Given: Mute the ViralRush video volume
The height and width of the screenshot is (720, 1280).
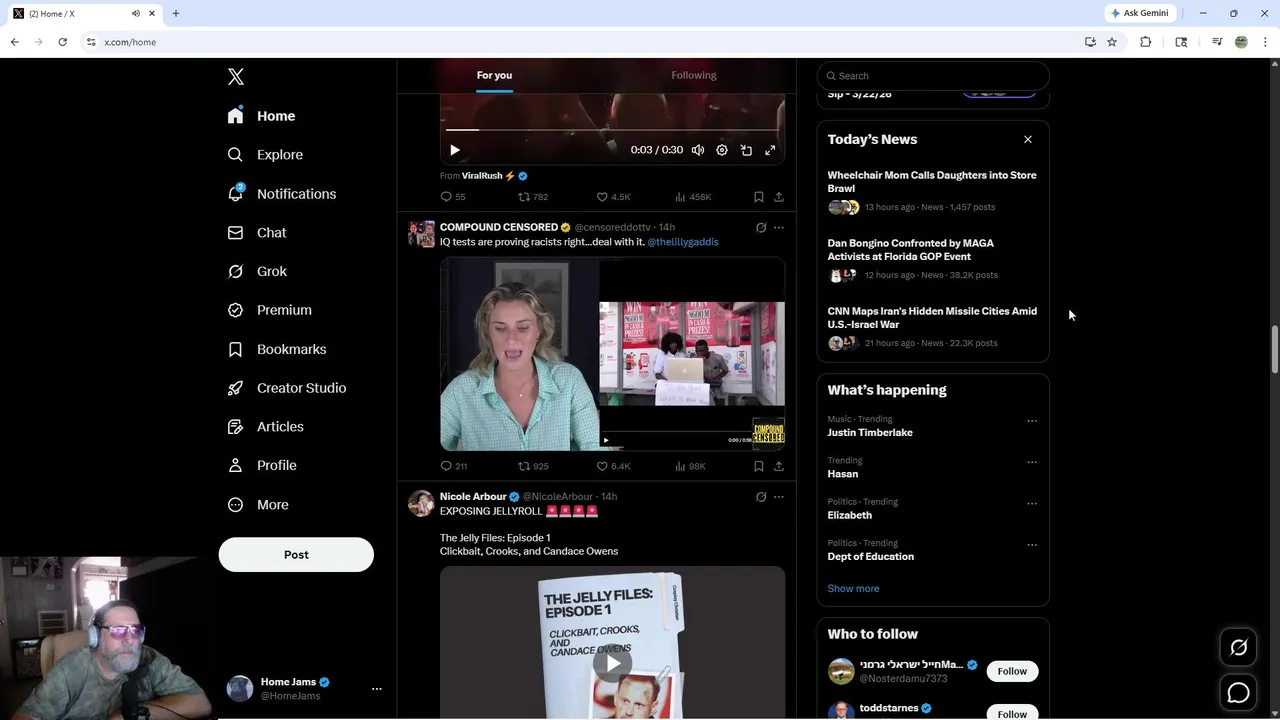Looking at the screenshot, I should point(698,150).
